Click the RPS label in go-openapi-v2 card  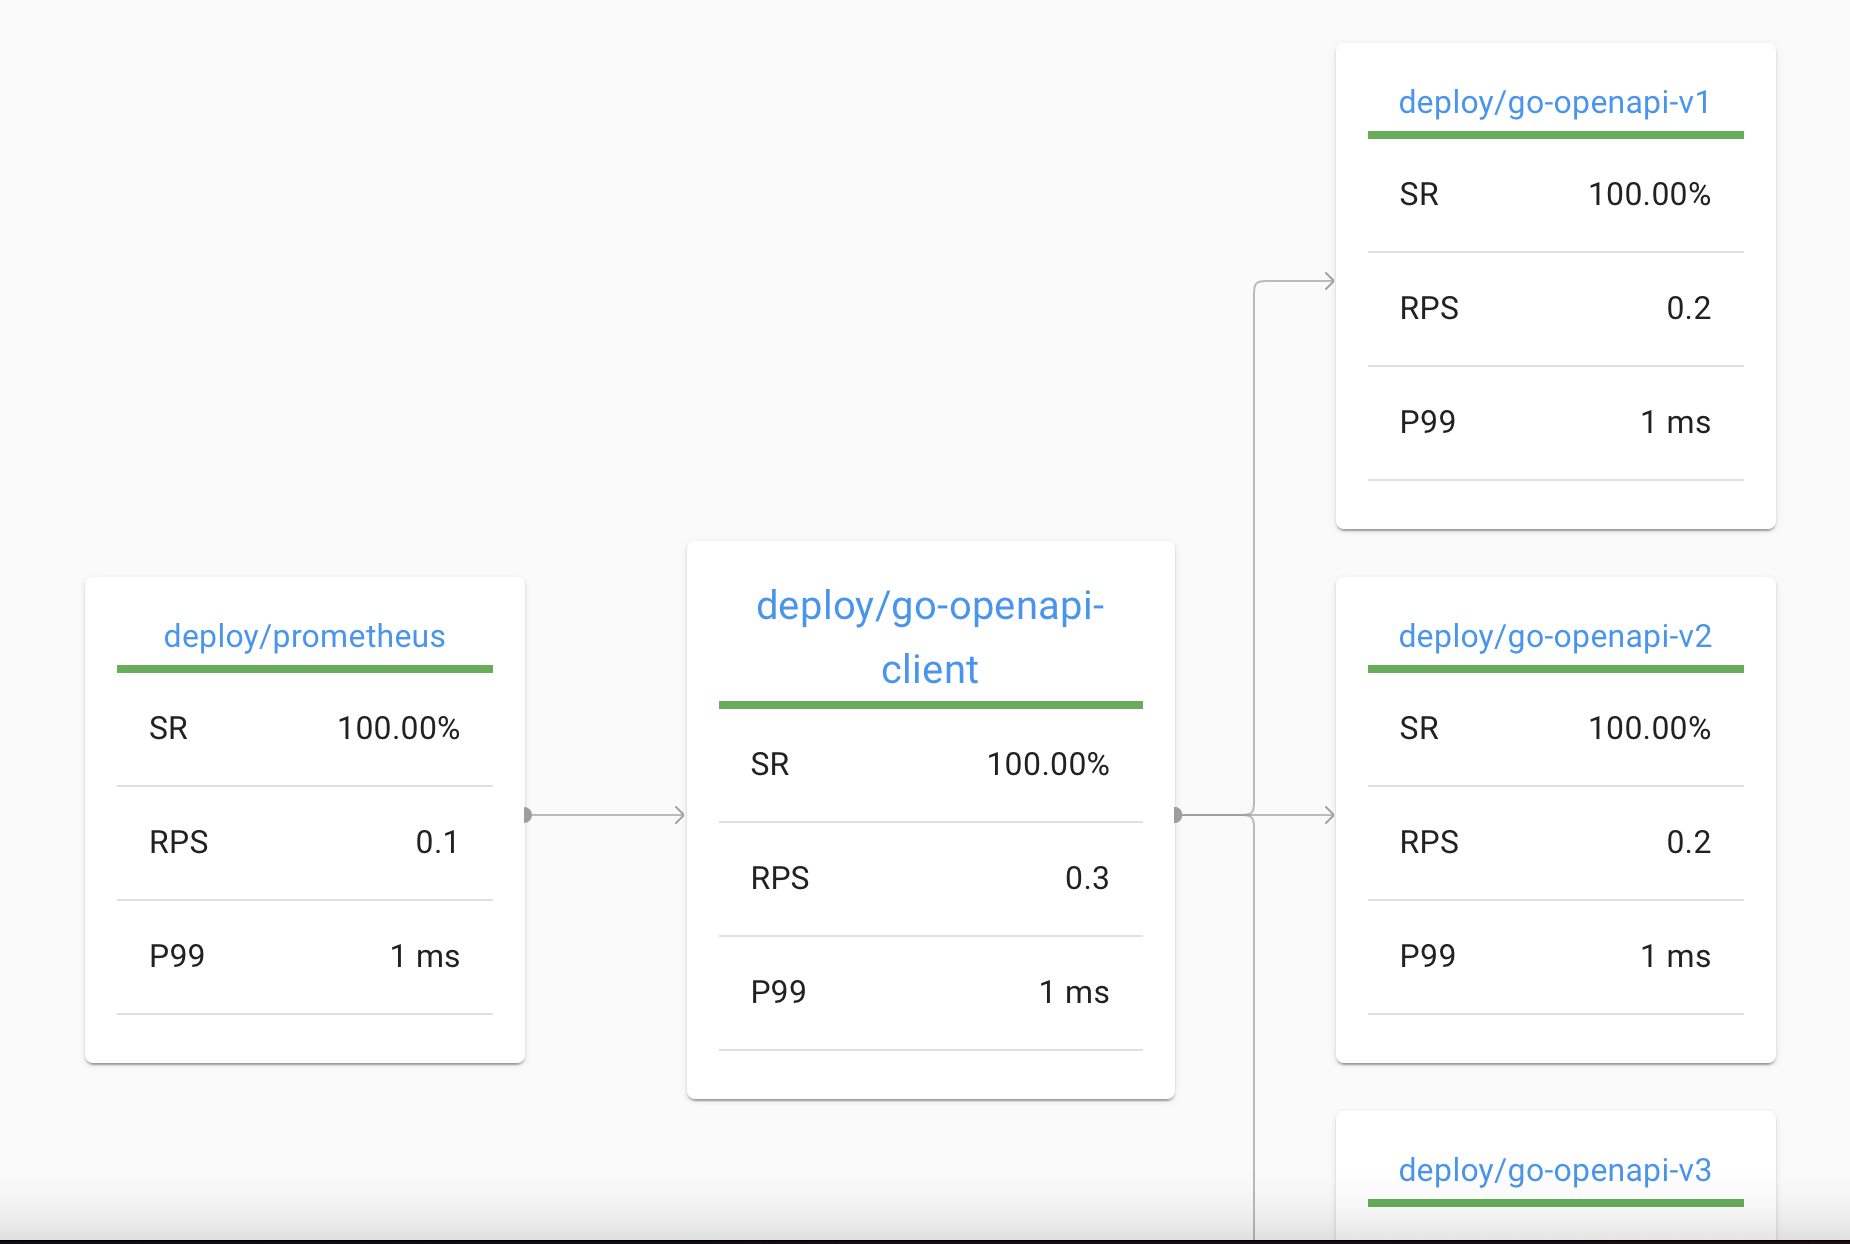[1429, 842]
